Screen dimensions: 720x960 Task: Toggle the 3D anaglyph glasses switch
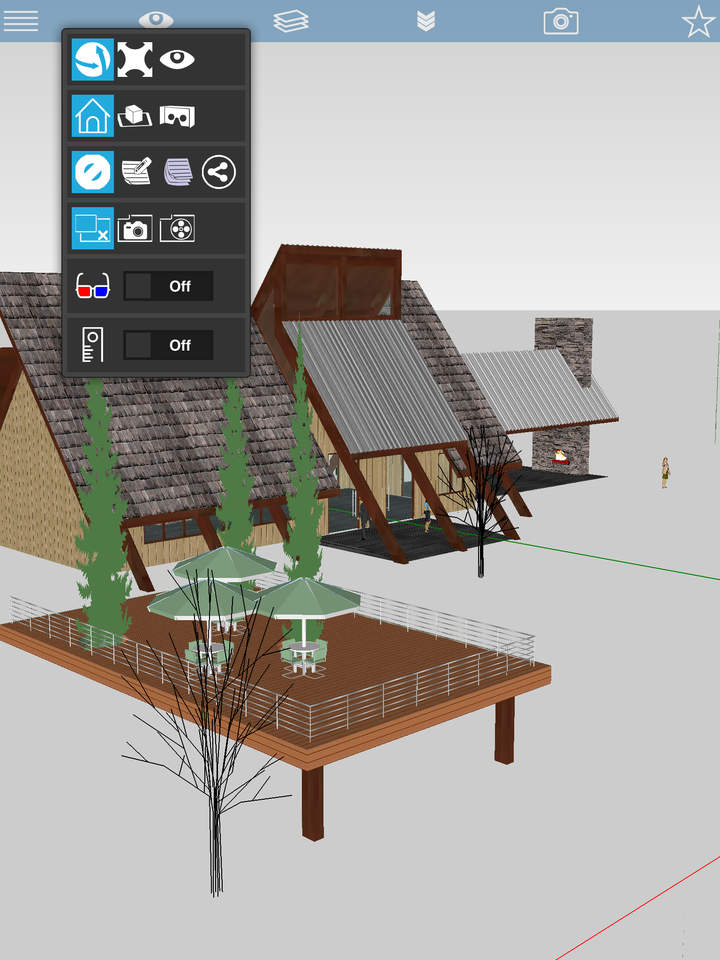click(x=168, y=286)
